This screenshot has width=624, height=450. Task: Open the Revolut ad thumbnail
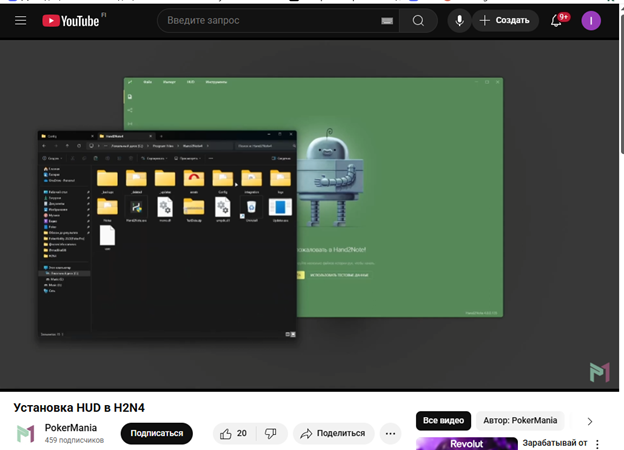466,444
